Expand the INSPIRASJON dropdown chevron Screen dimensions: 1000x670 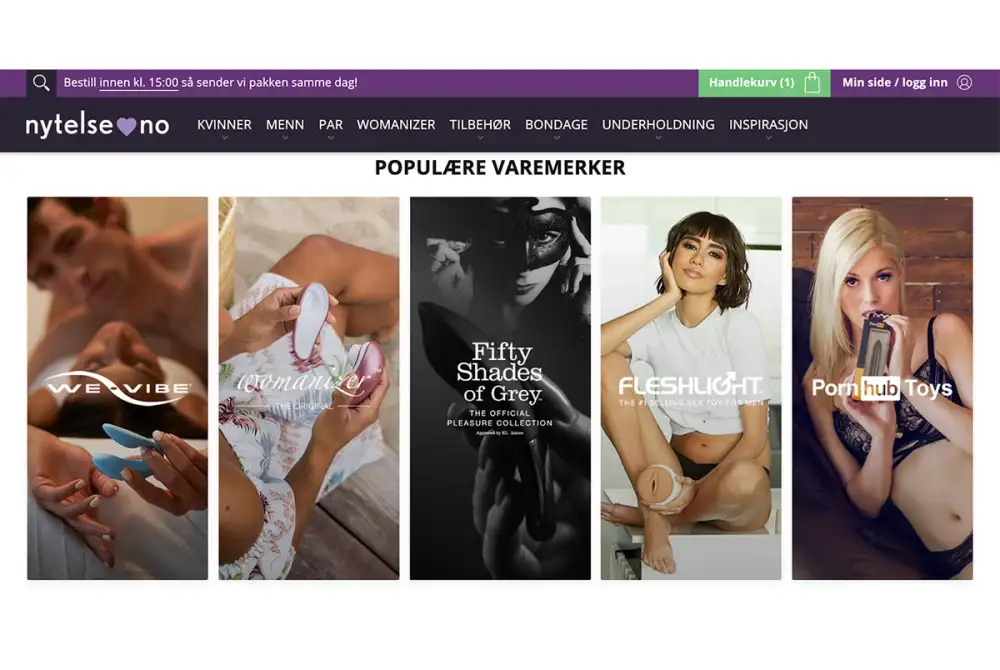(768, 138)
